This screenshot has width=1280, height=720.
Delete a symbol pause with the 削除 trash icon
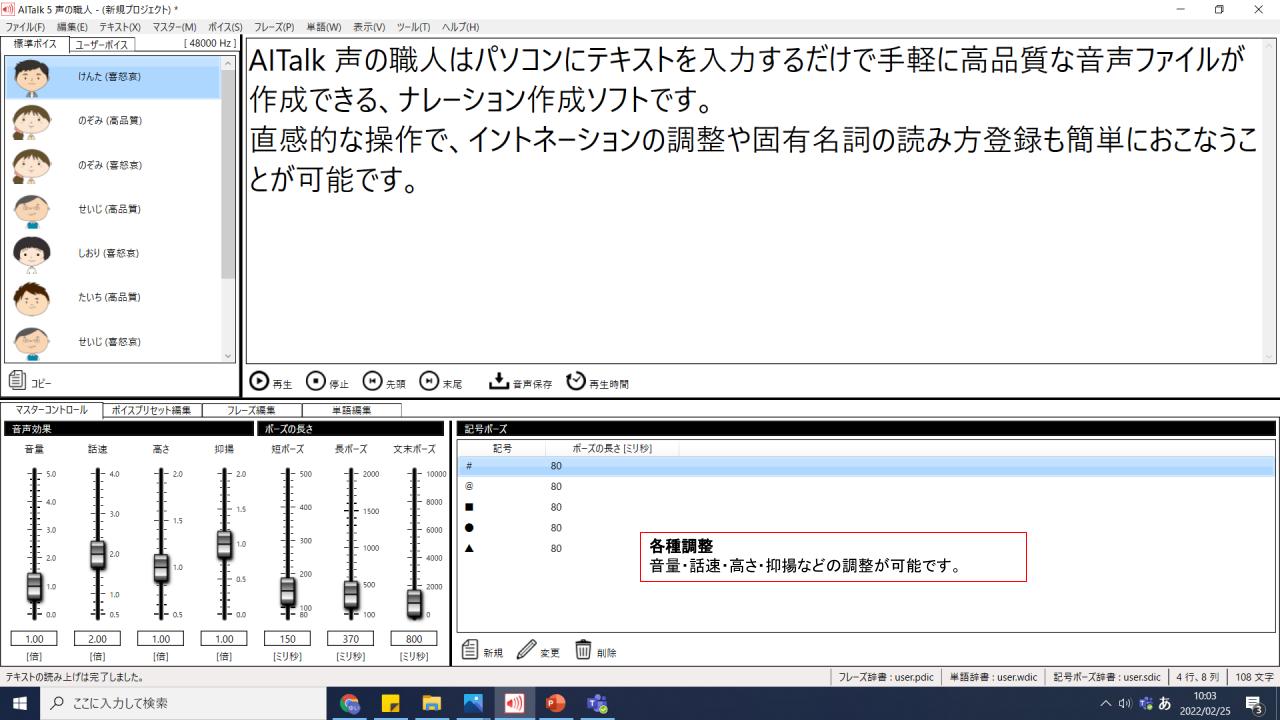(583, 648)
